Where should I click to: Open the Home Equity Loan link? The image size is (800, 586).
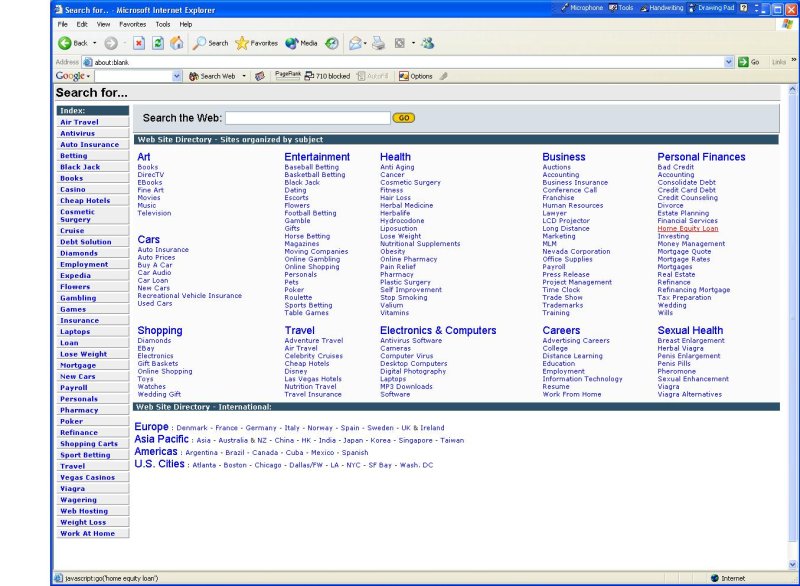click(x=688, y=228)
